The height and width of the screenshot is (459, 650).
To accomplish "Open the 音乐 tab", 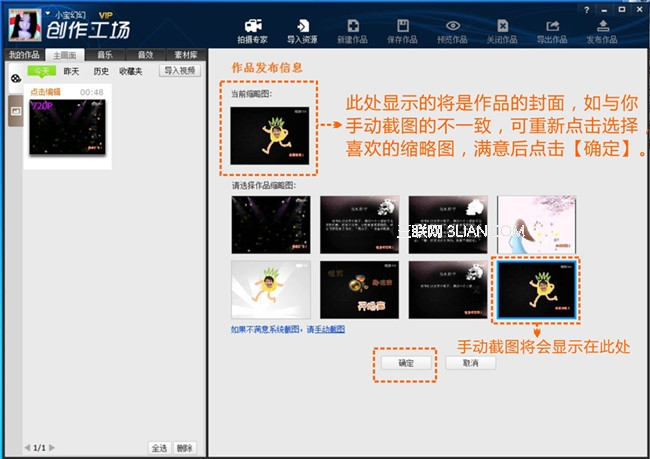I will (x=105, y=55).
